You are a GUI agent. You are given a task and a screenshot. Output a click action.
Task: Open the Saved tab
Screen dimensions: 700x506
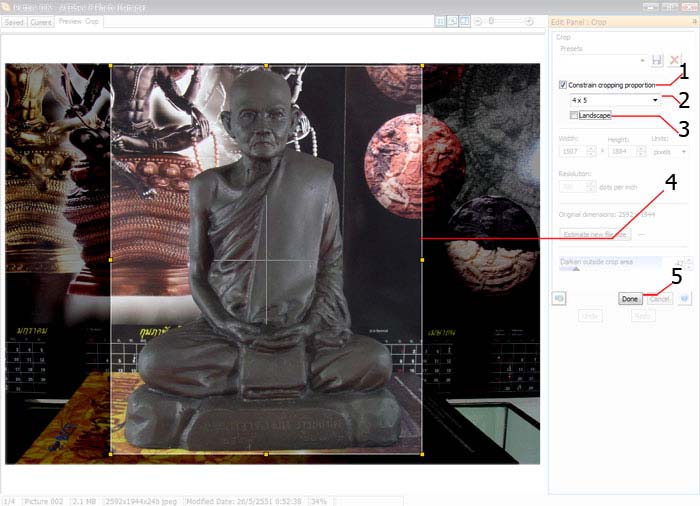coord(14,22)
